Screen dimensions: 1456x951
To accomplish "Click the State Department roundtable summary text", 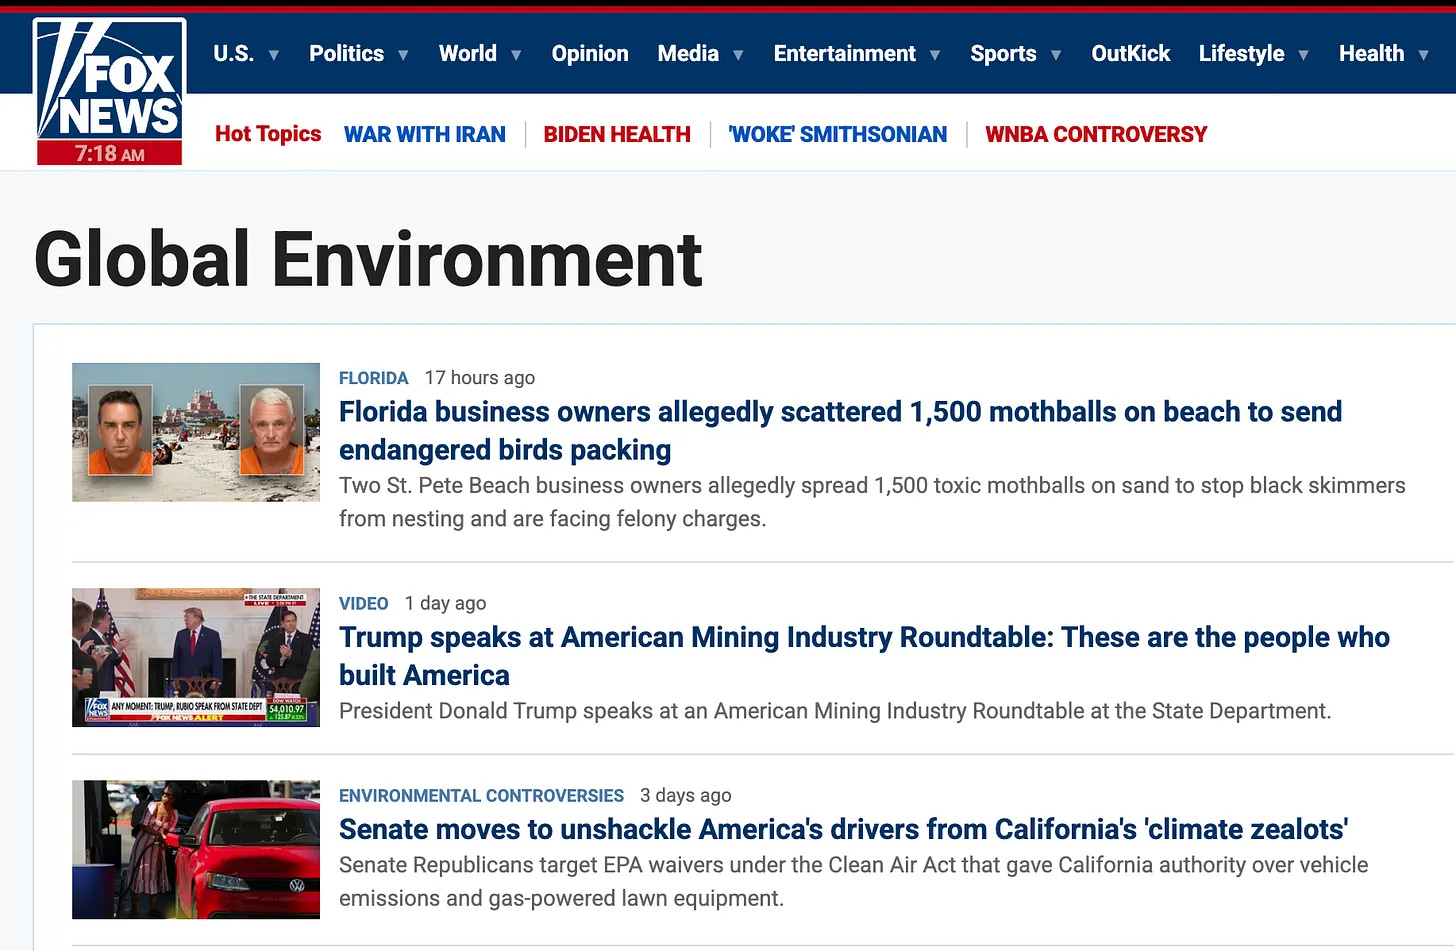I will pyautogui.click(x=835, y=711).
